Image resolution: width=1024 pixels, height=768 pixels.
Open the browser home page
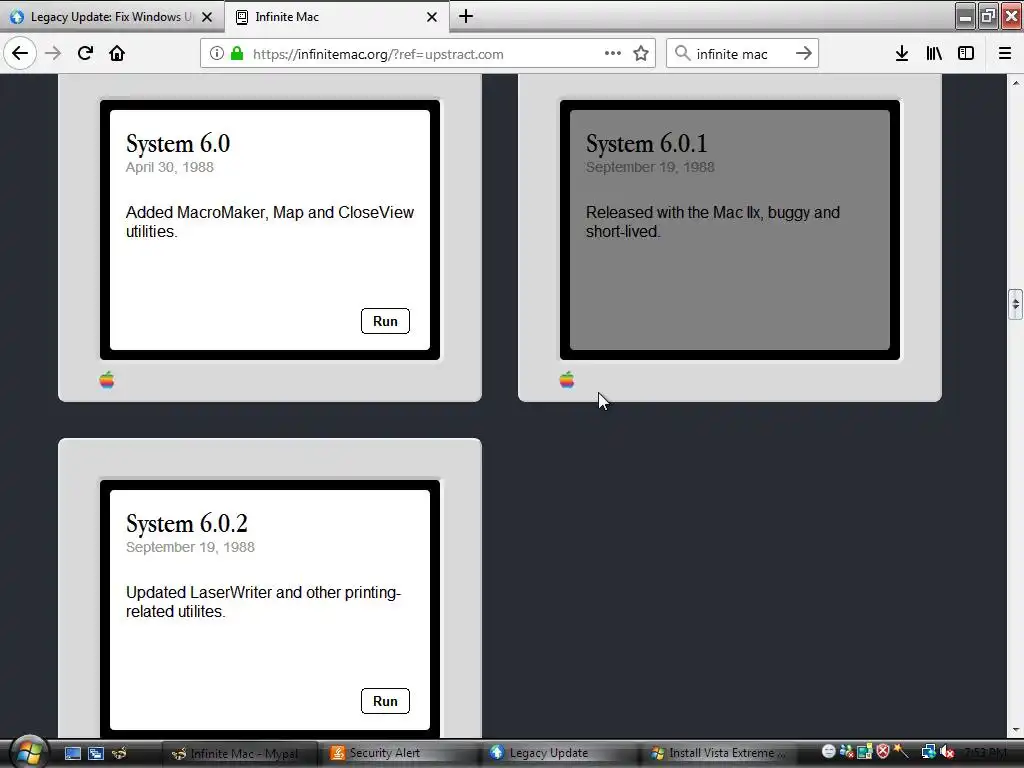click(117, 54)
